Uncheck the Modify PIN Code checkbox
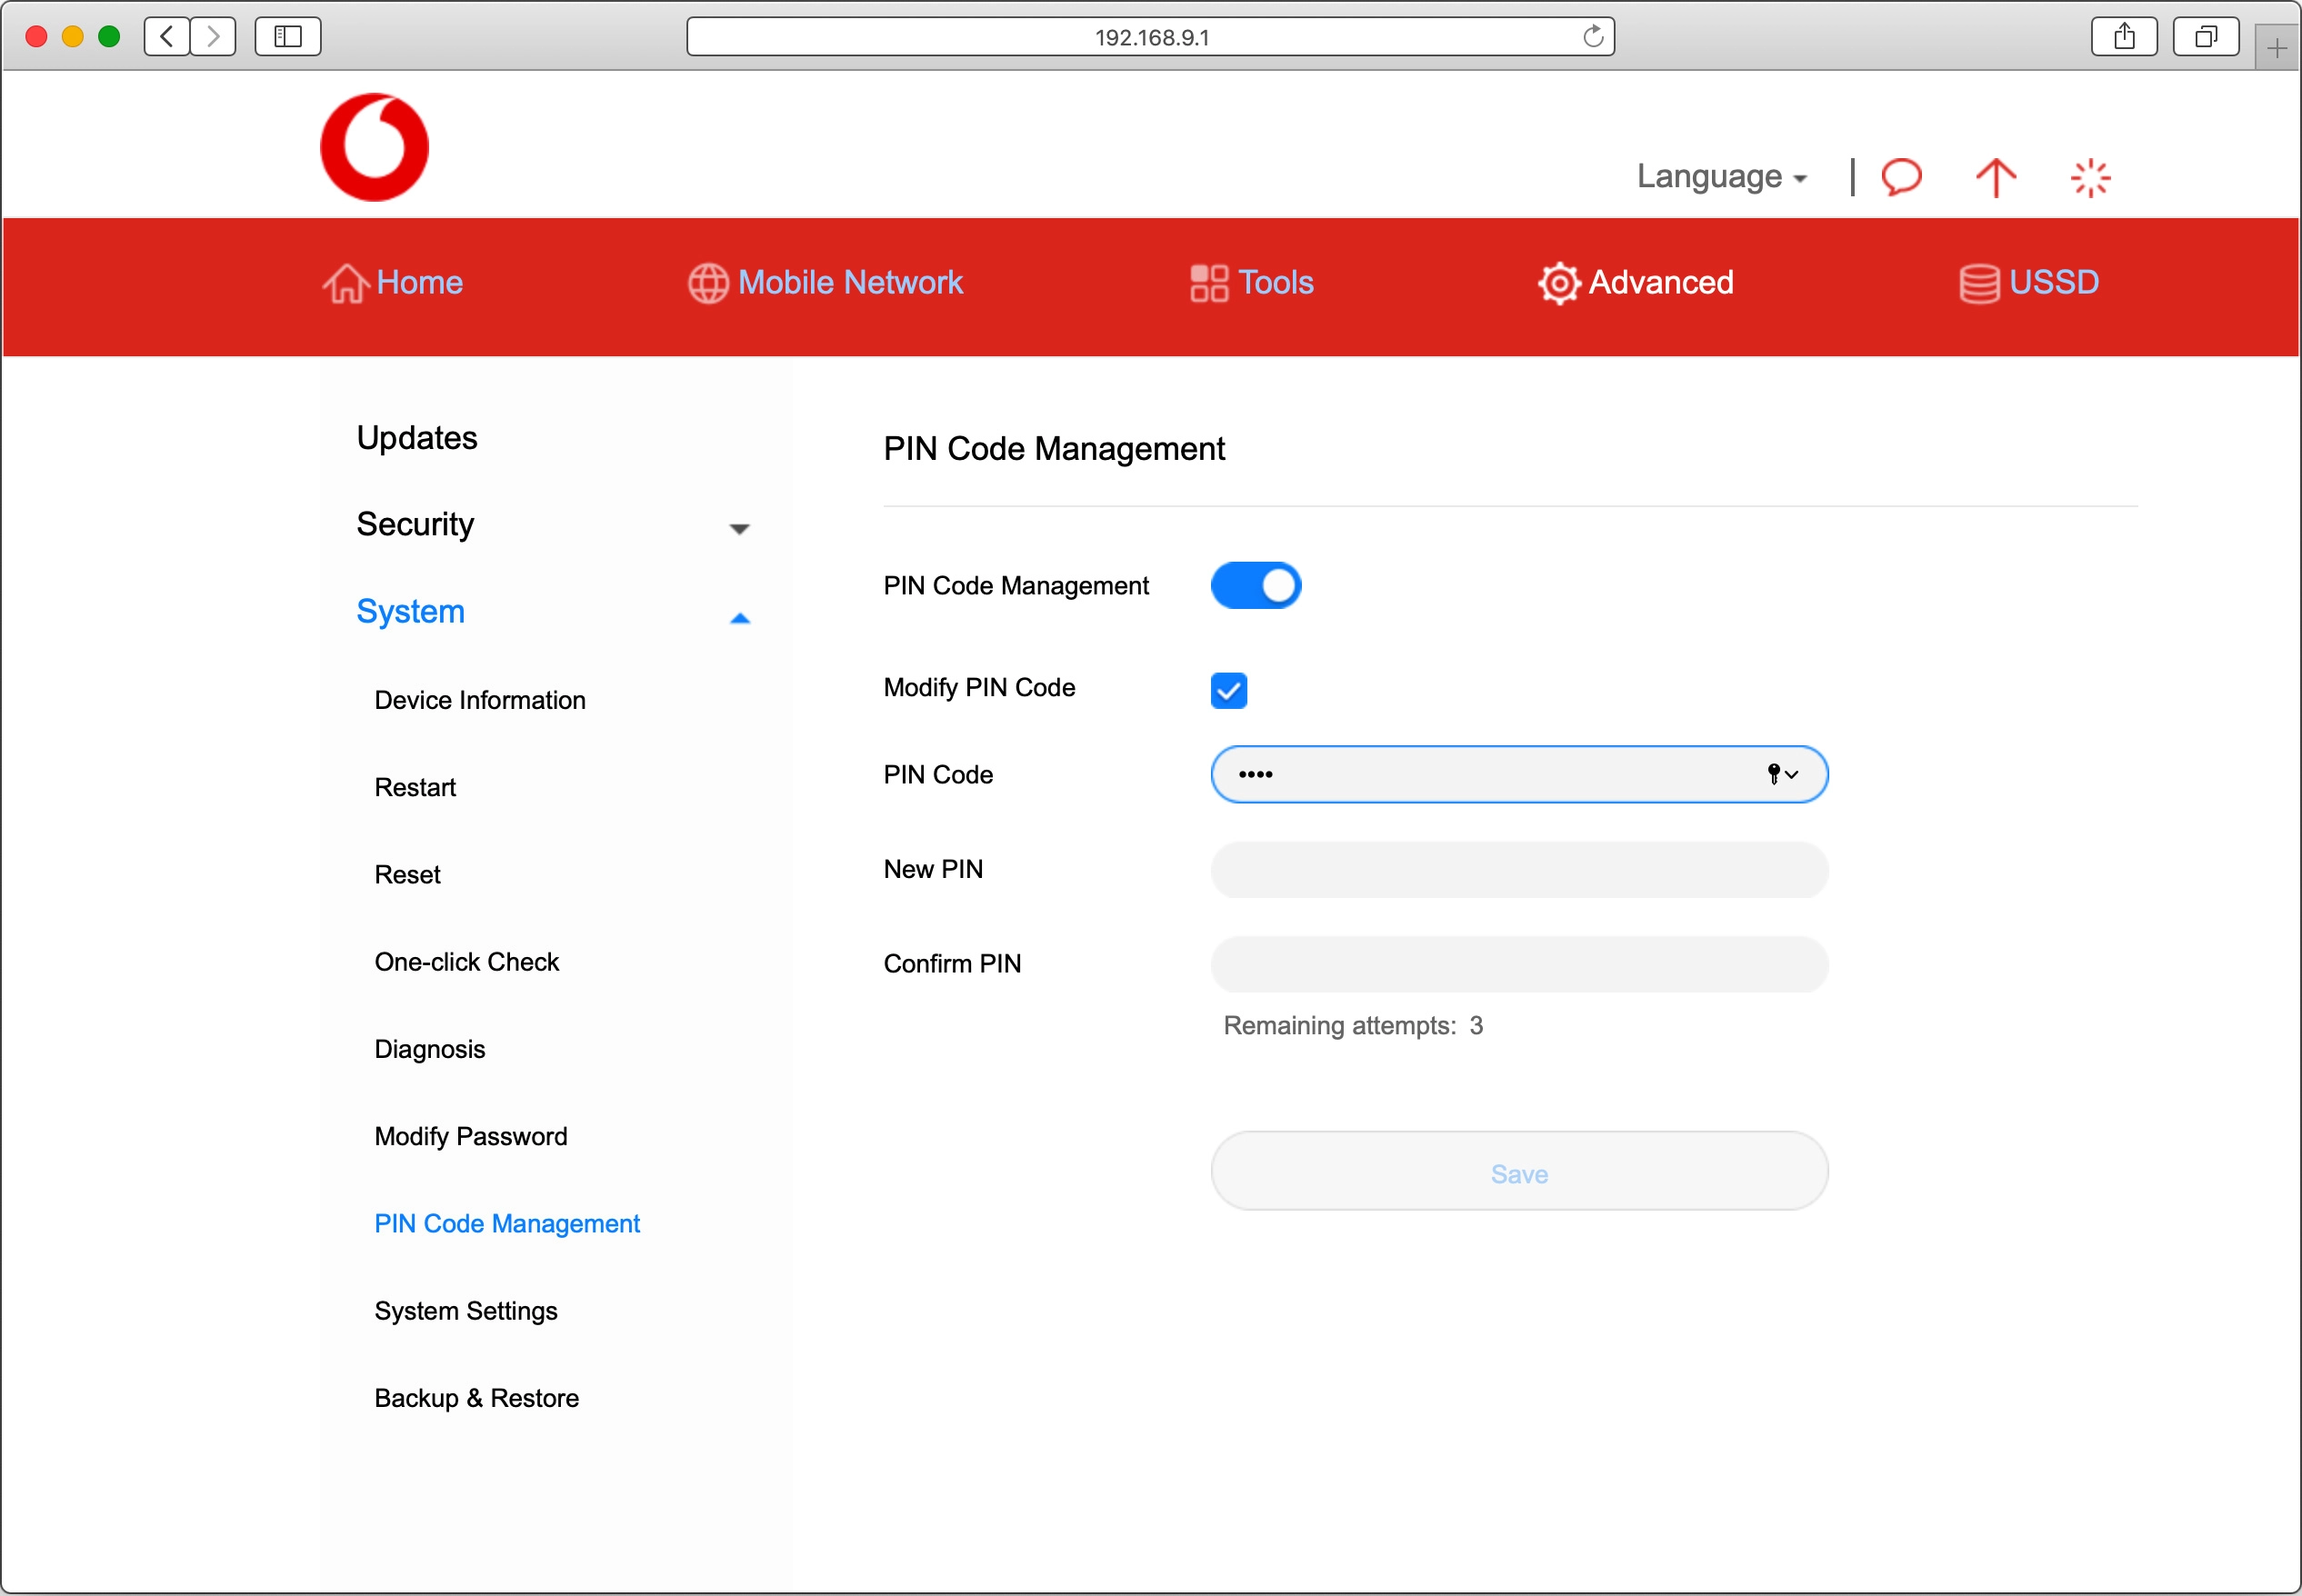2302x1596 pixels. coord(1228,690)
